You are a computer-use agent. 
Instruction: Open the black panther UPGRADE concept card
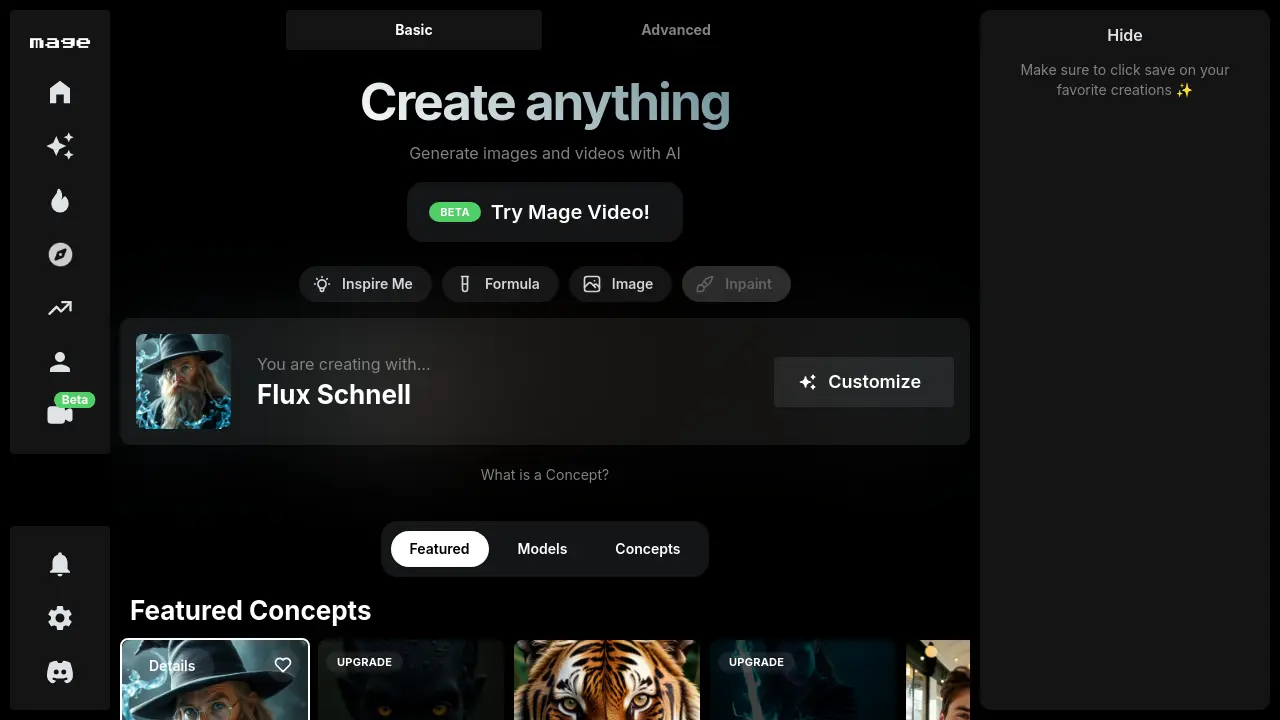pos(411,680)
